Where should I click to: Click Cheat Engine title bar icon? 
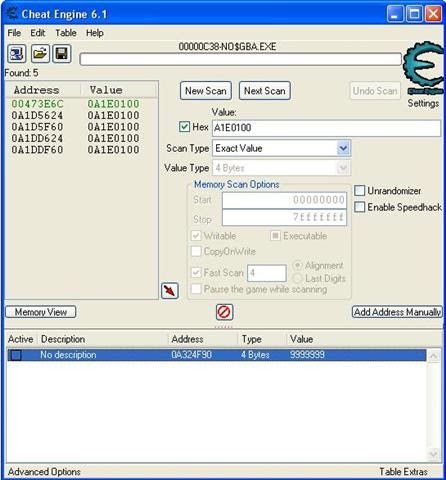(x=12, y=14)
